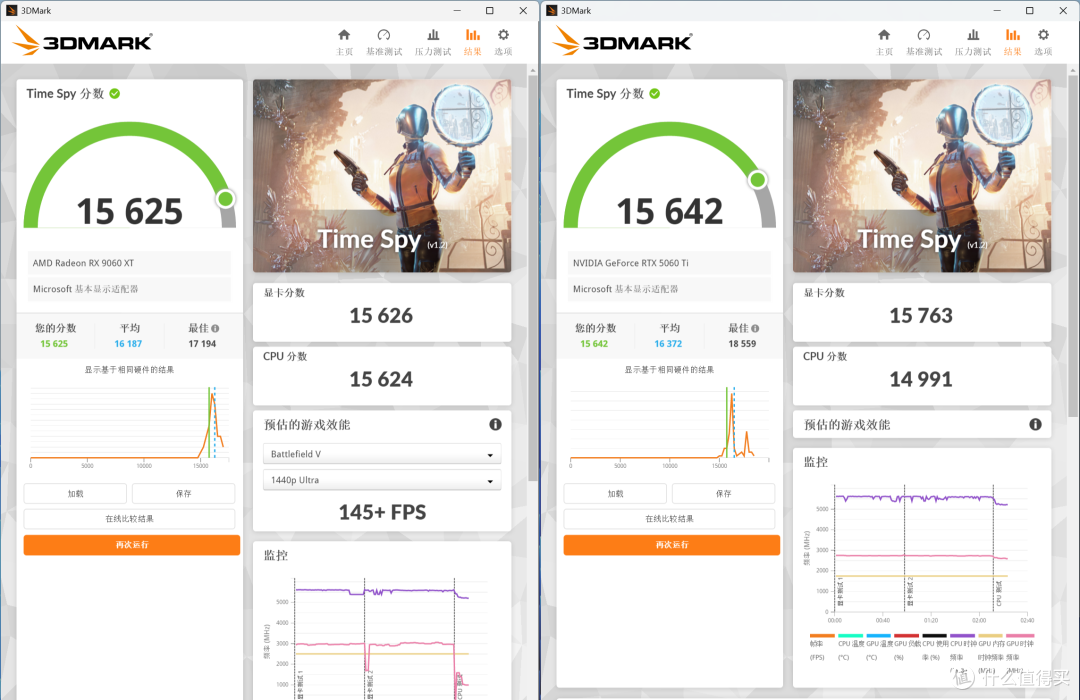The height and width of the screenshot is (700, 1080).
Task: Click Time Spy thumbnail image in left window
Action: coord(382,176)
